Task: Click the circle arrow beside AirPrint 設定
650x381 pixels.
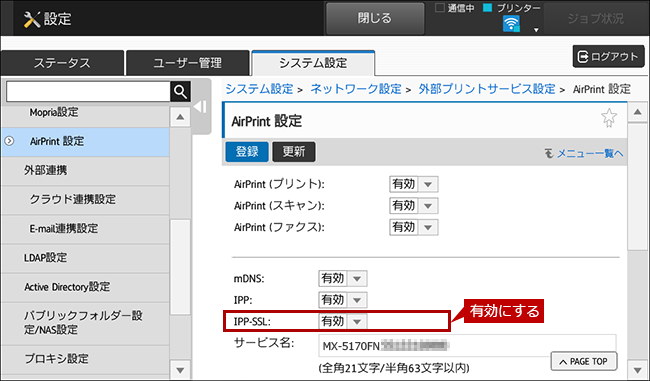Action: (9, 141)
